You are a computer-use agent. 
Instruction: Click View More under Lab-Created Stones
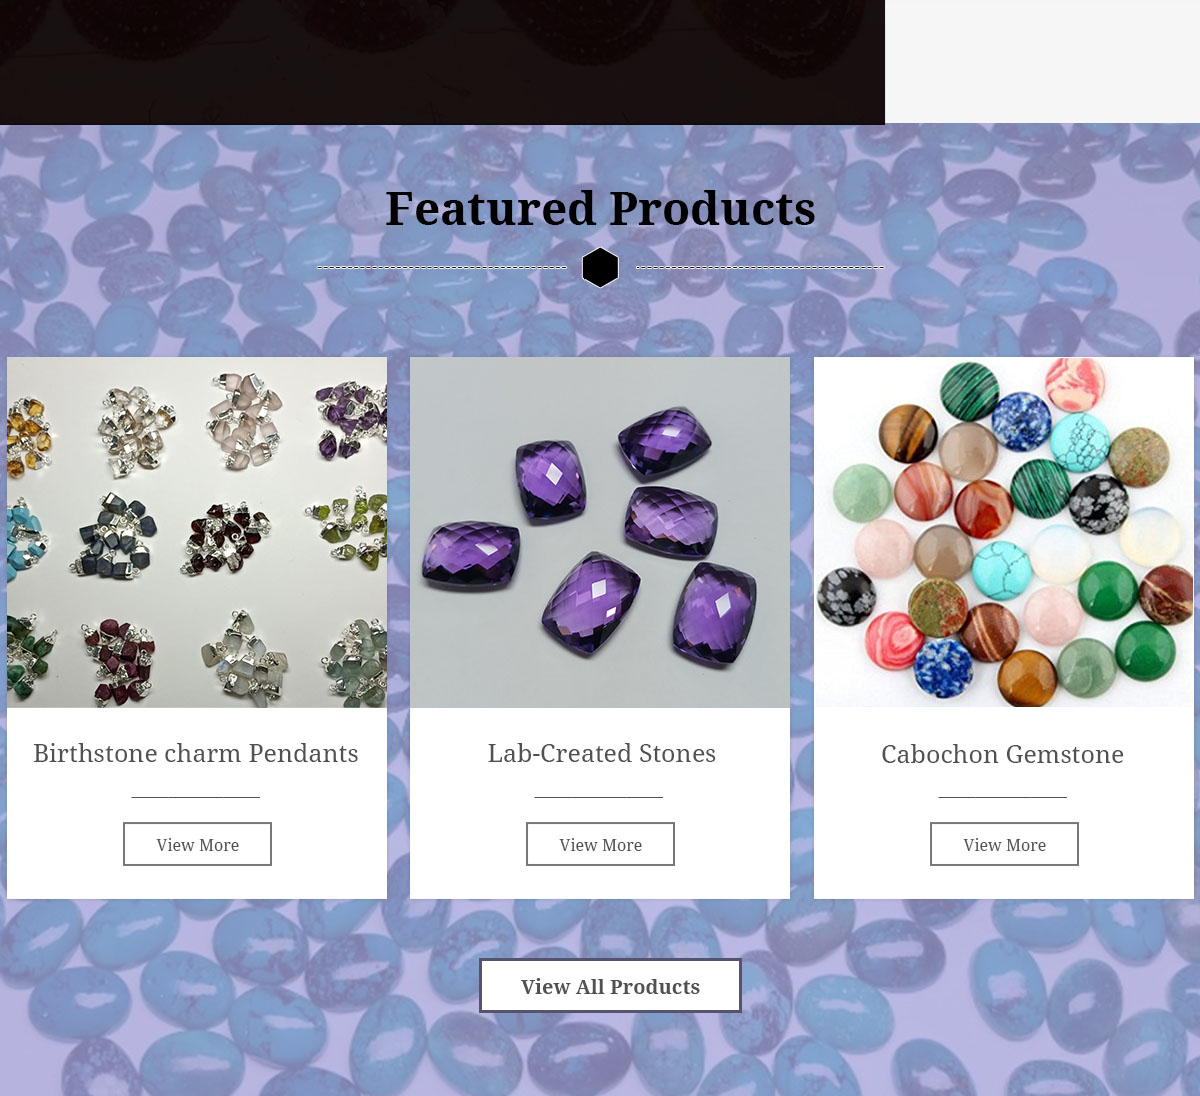600,844
